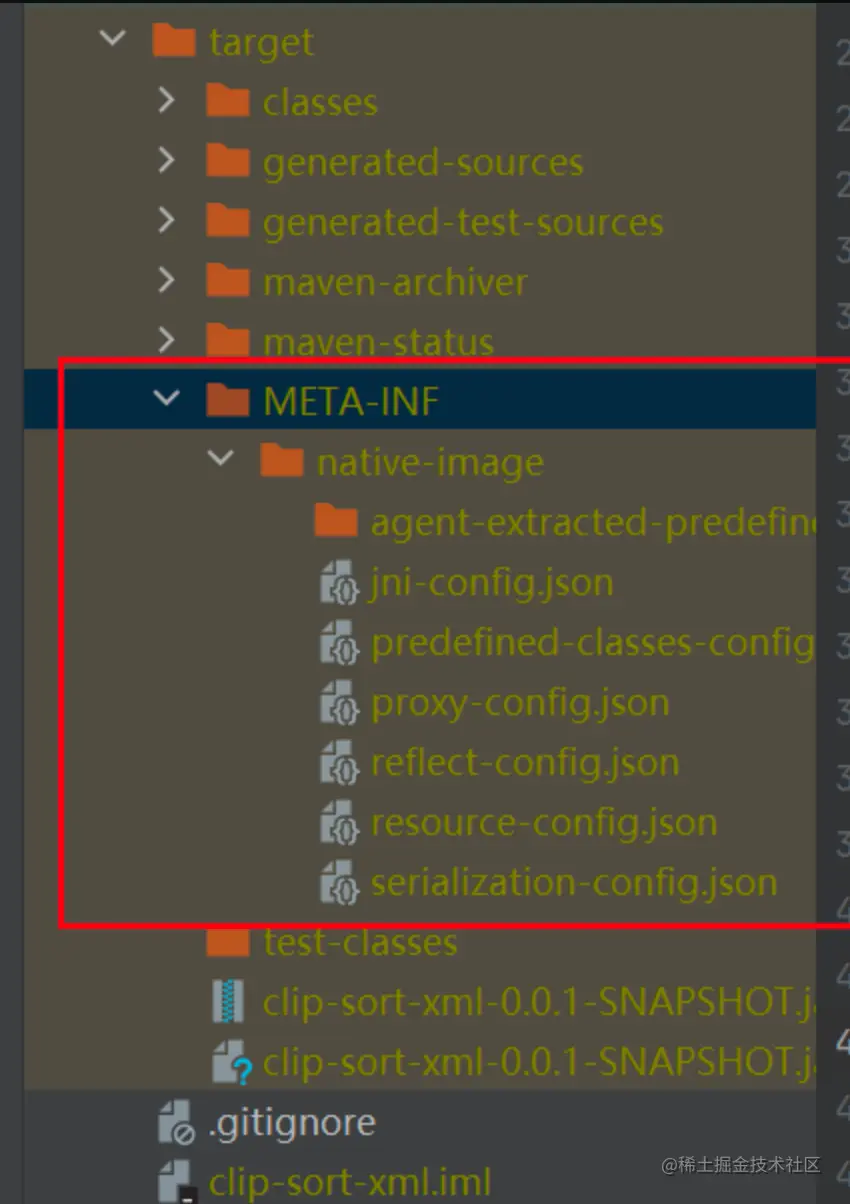Expand the classes folder
The image size is (850, 1204).
167,100
